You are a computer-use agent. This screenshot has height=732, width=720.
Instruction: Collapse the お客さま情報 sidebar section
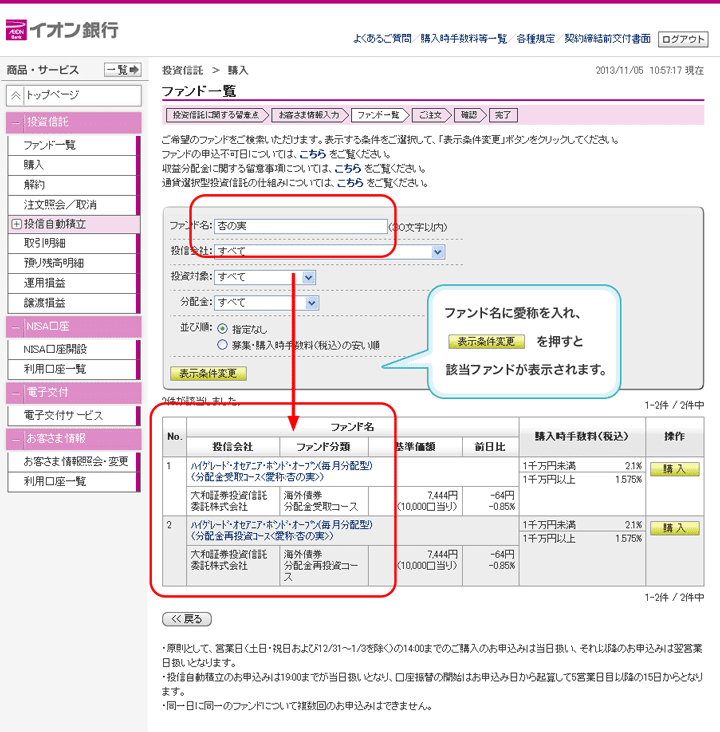tap(16, 439)
